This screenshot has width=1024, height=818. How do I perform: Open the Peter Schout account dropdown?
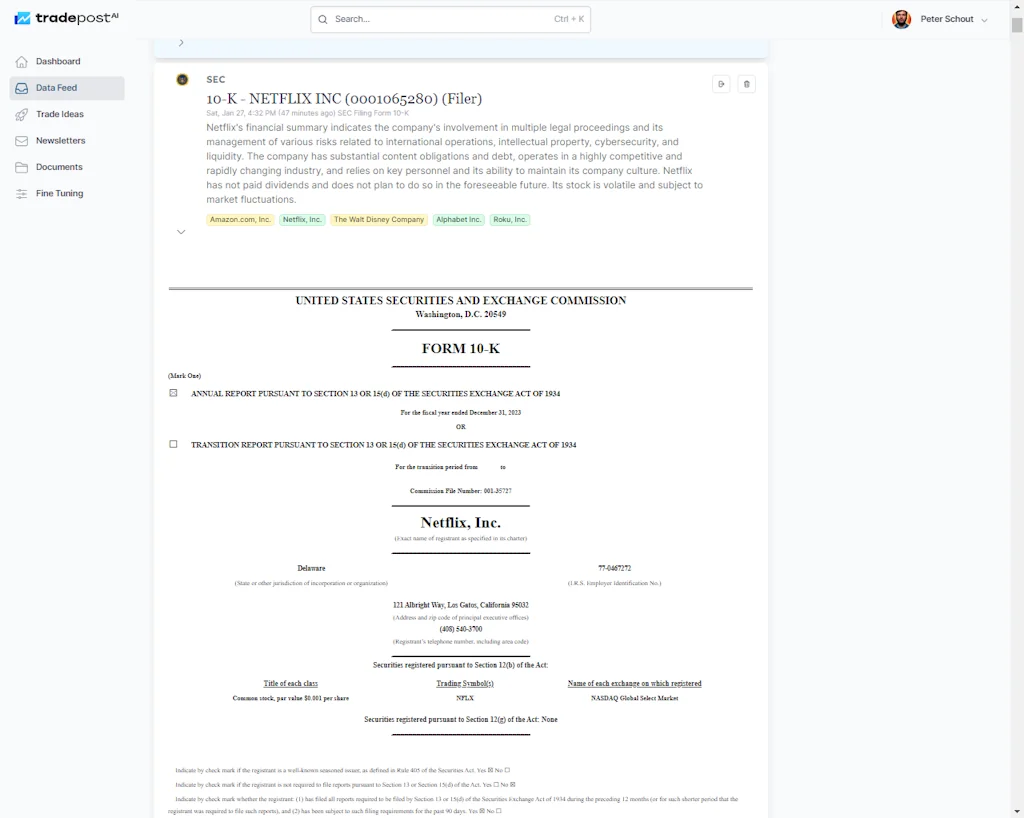coord(941,18)
